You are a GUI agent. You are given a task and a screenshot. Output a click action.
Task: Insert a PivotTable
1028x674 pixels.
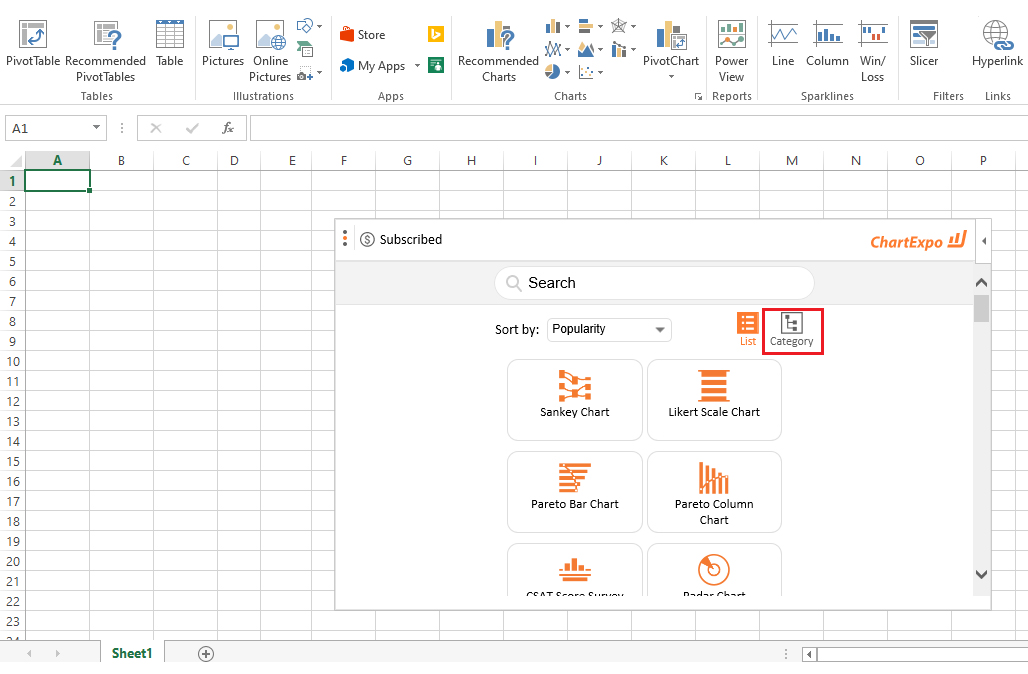(x=33, y=43)
